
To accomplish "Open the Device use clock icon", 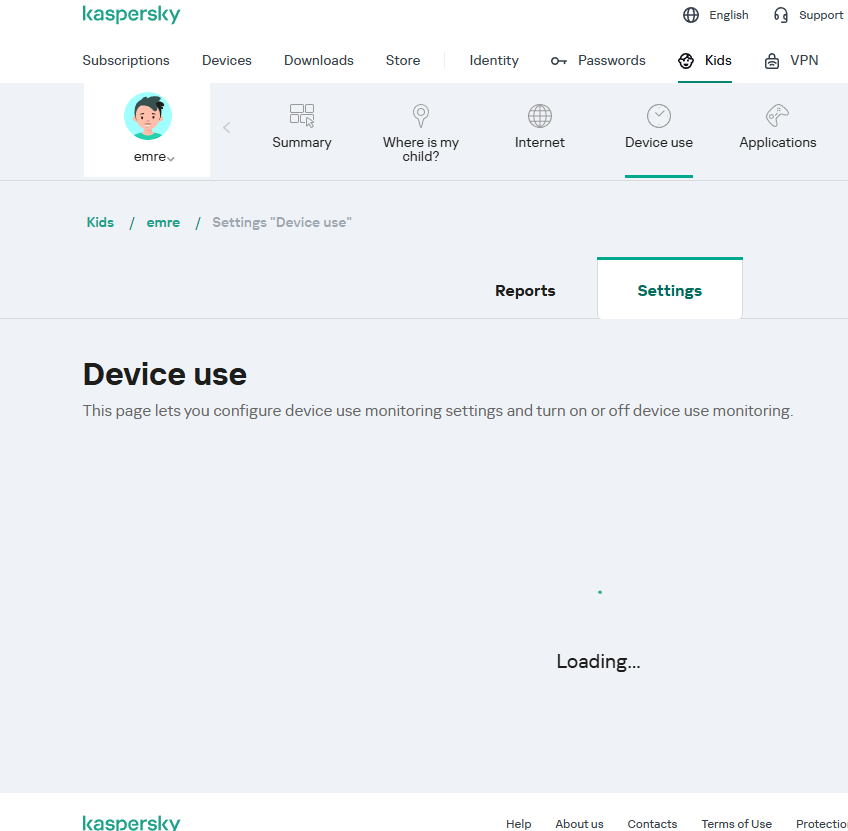I will (x=659, y=116).
